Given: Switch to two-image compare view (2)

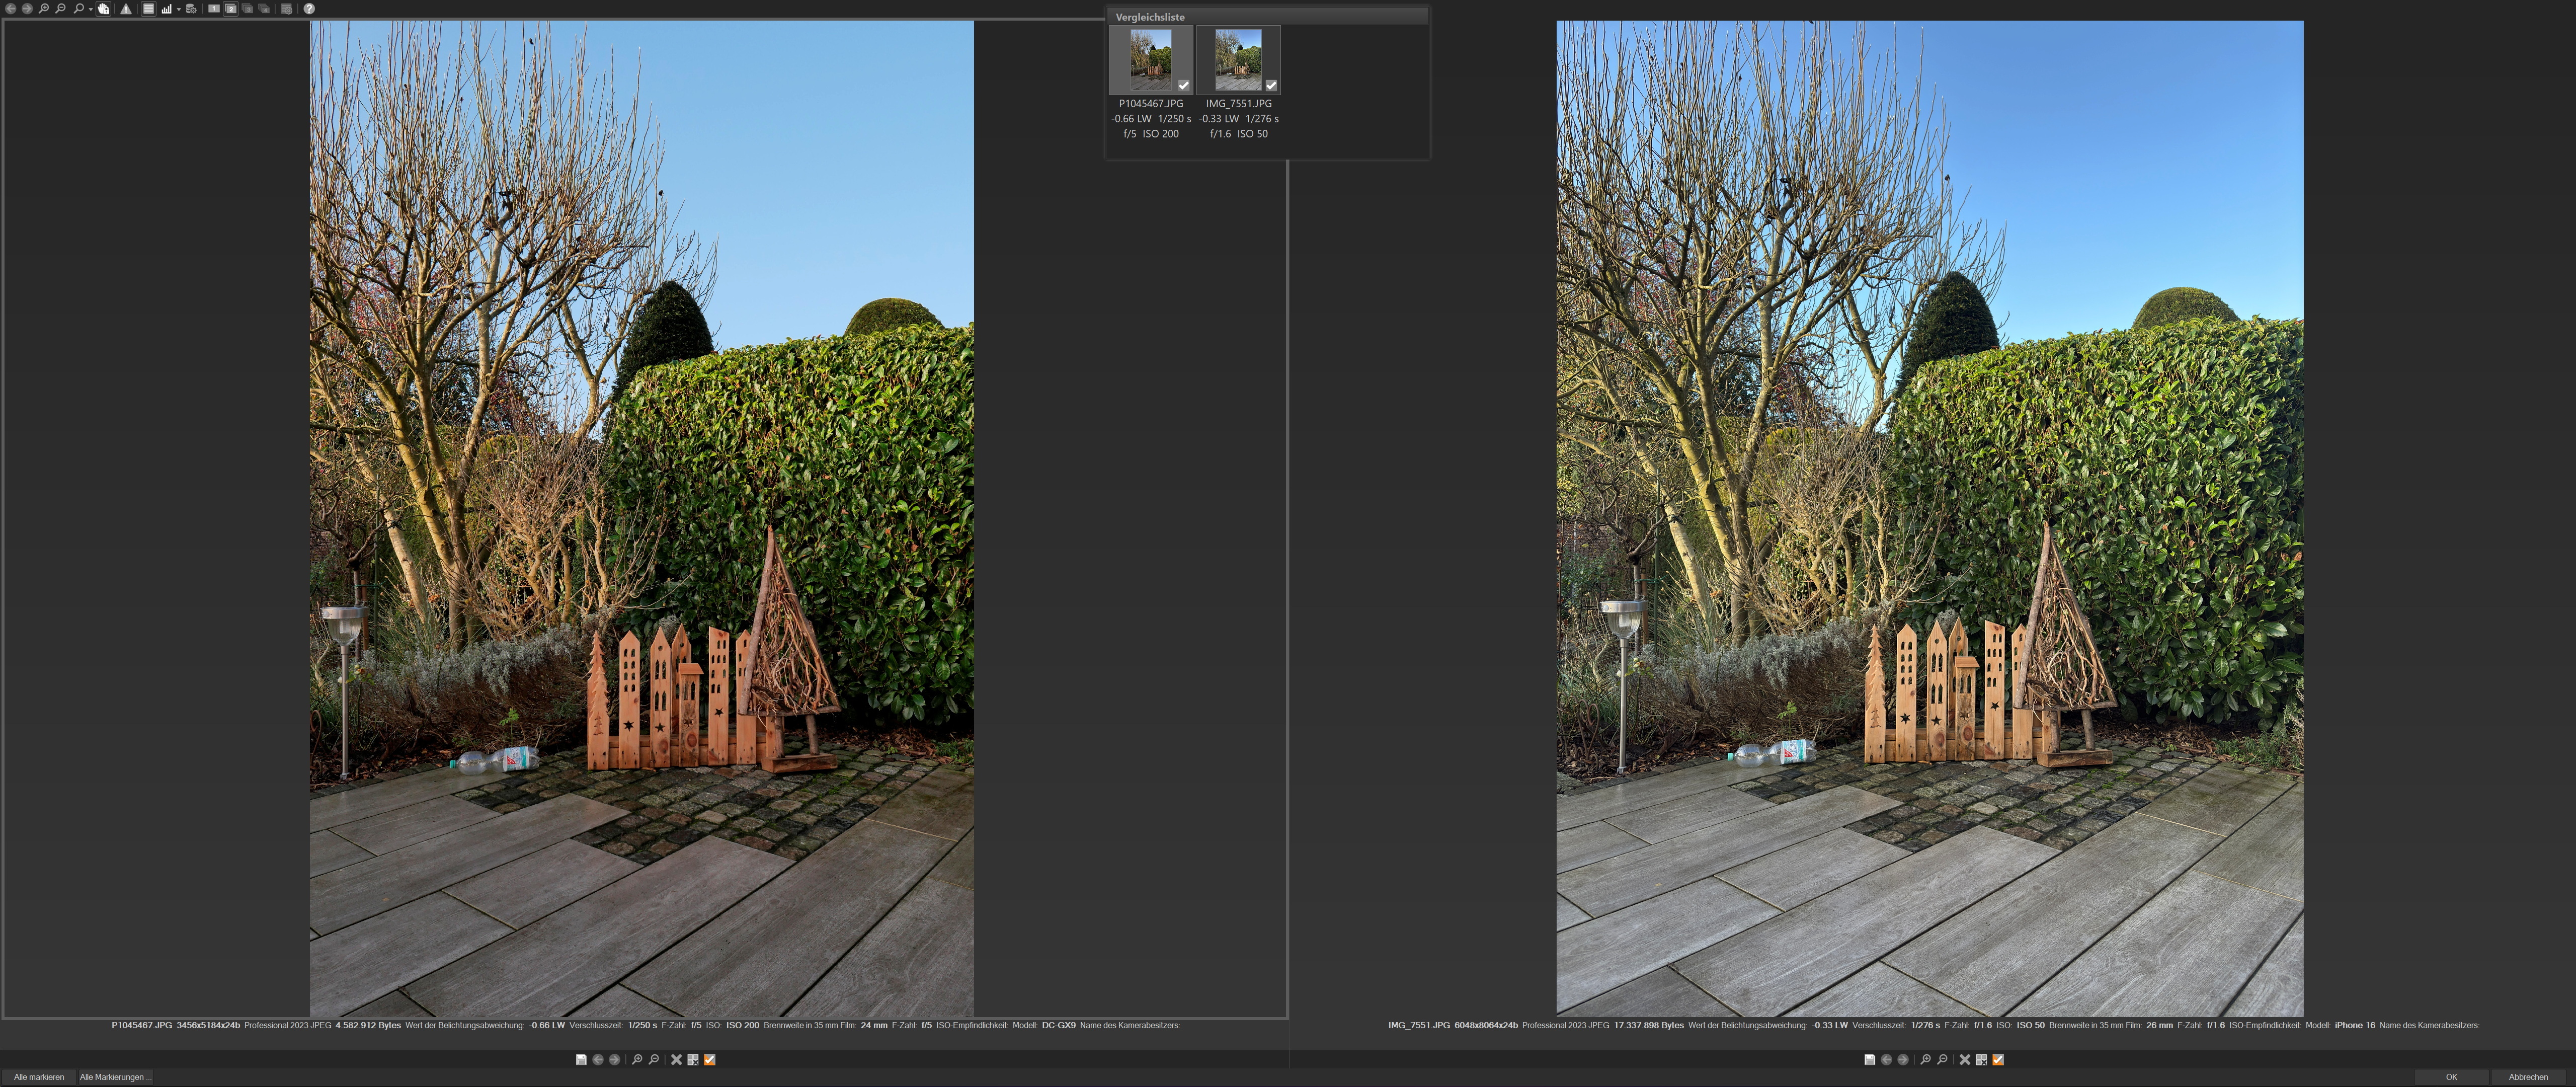Looking at the screenshot, I should click(x=231, y=9).
